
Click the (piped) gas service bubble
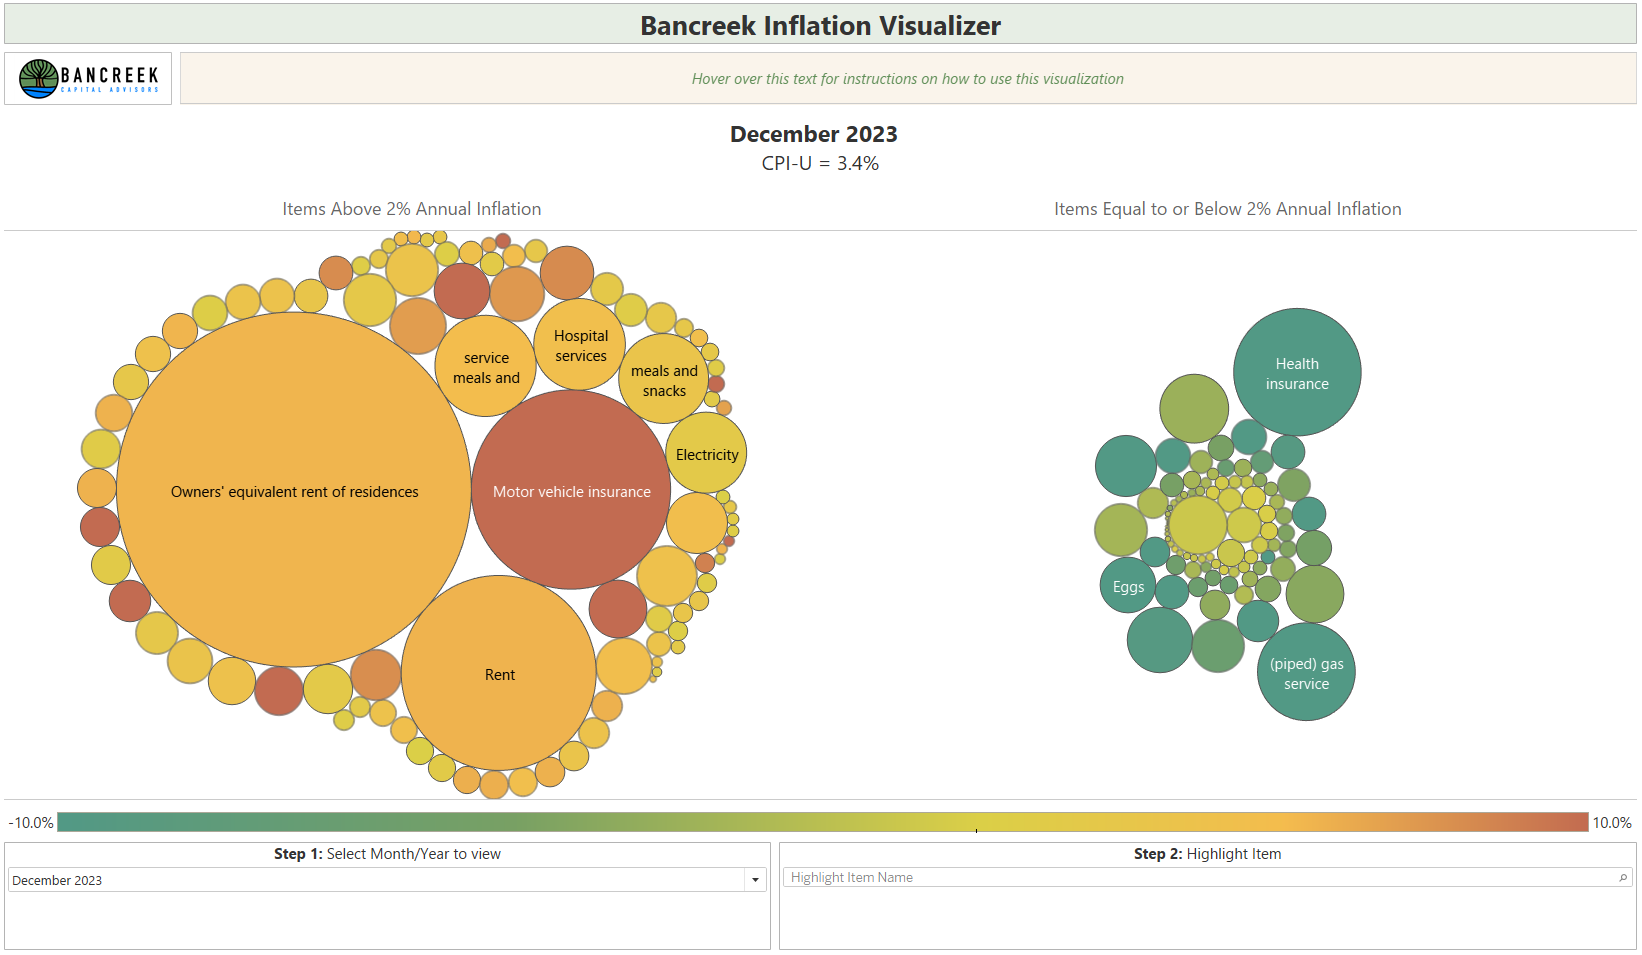(x=1305, y=672)
